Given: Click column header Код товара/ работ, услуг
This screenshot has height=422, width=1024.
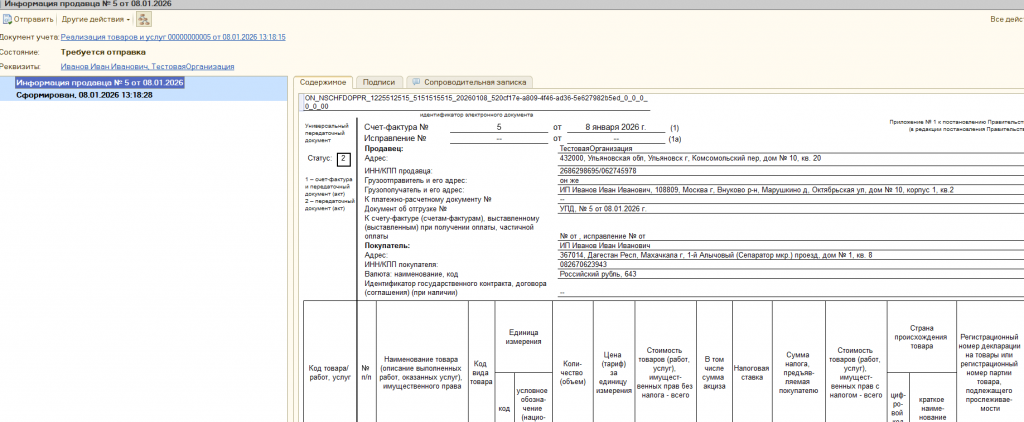Looking at the screenshot, I should pos(329,372).
